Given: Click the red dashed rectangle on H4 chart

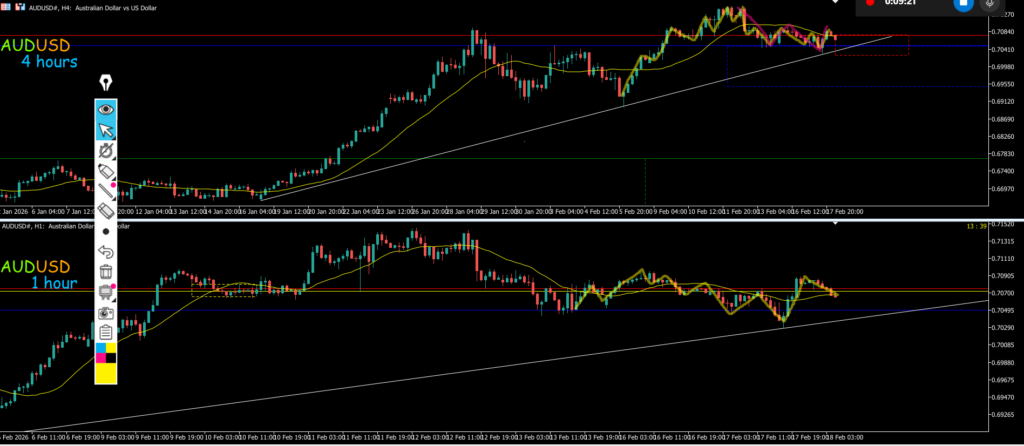Looking at the screenshot, I should (x=872, y=45).
